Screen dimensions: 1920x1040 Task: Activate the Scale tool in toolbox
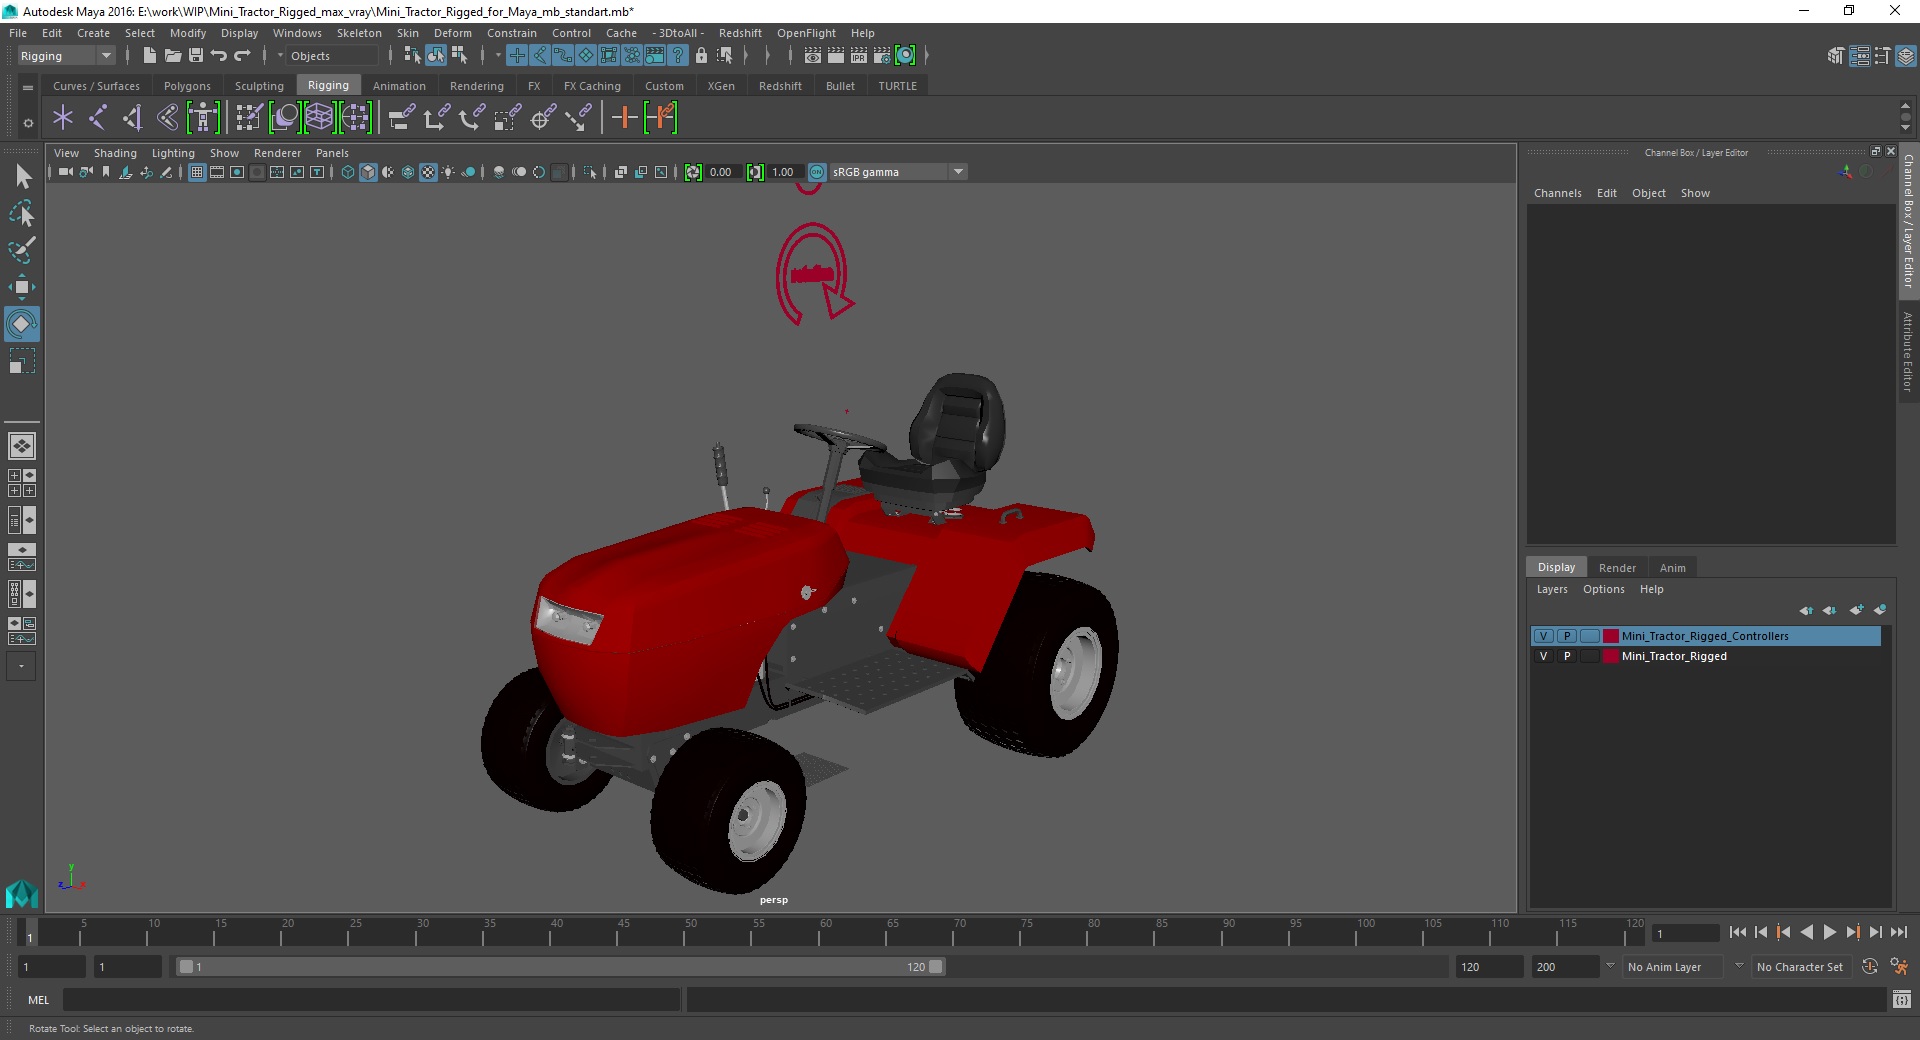(22, 361)
